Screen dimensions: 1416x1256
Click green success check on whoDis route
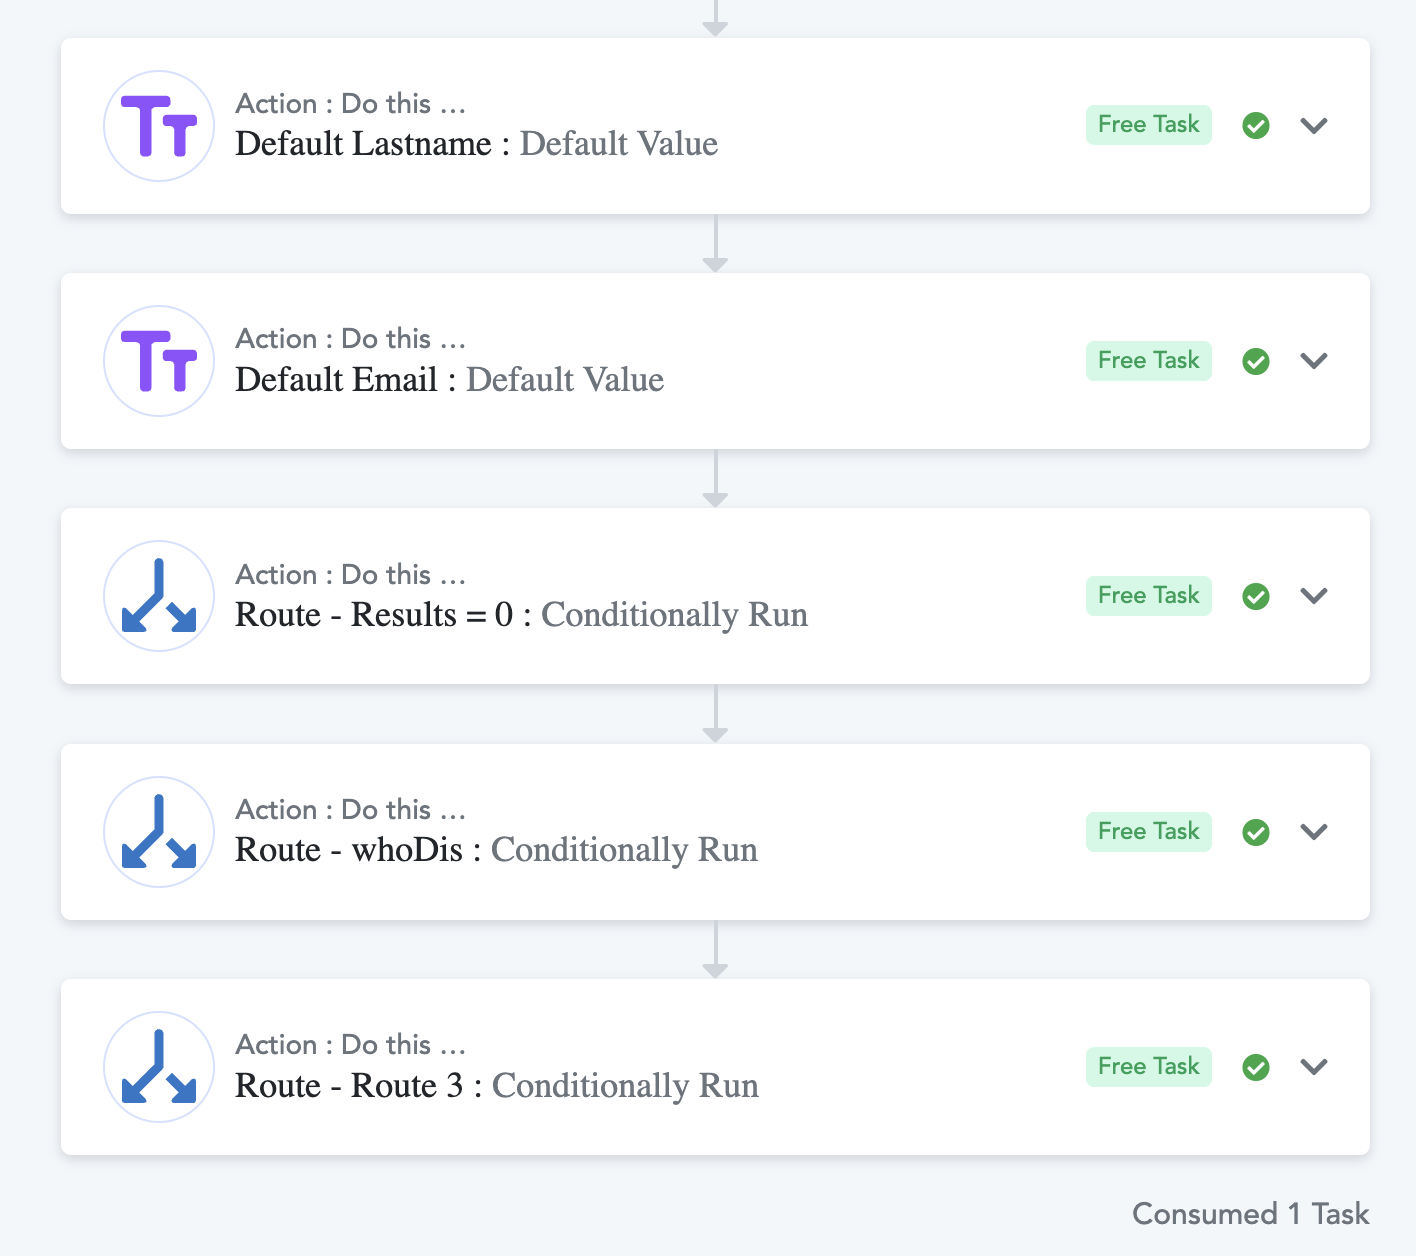[1256, 832]
